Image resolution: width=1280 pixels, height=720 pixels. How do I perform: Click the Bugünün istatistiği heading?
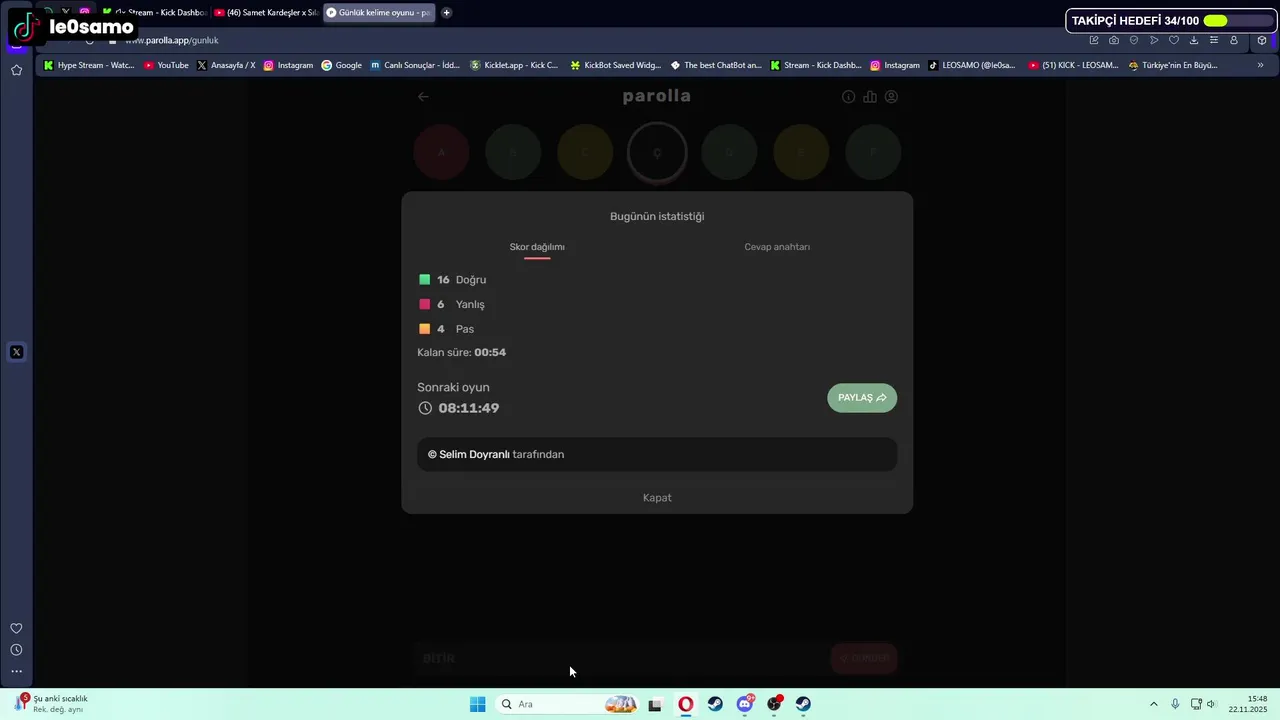657,216
